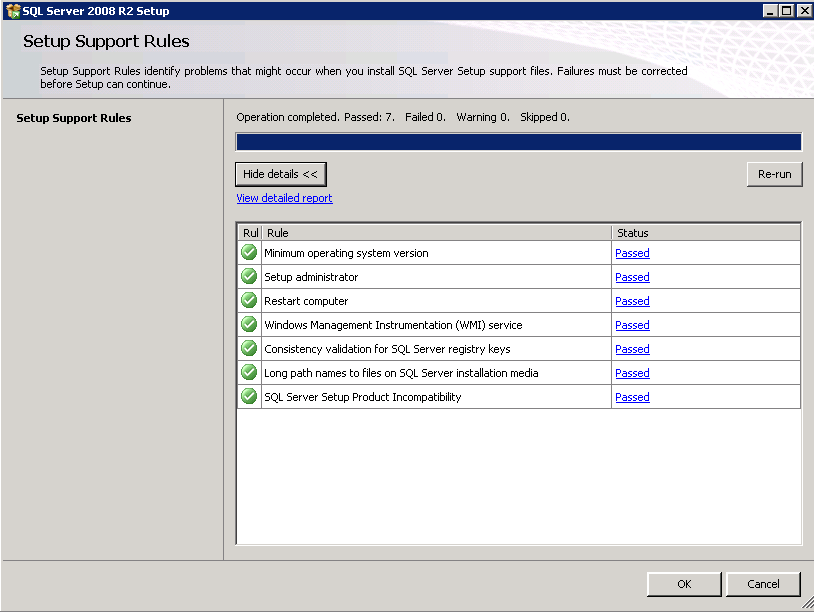Click the completed operation progress bar
Viewport: 814px width, 612px height.
point(519,142)
